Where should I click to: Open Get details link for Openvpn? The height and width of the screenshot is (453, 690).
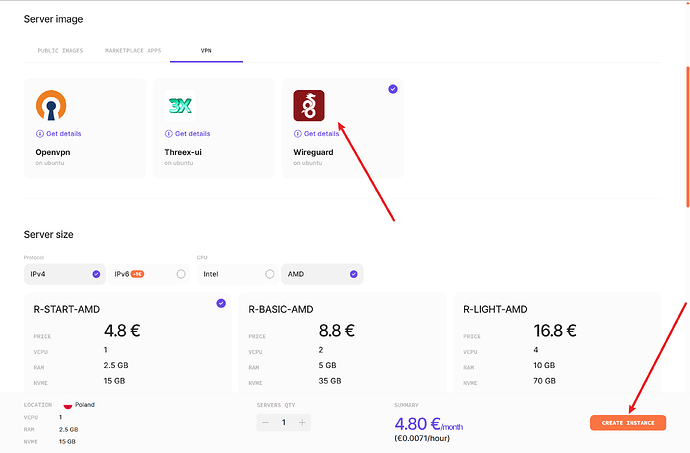63,133
